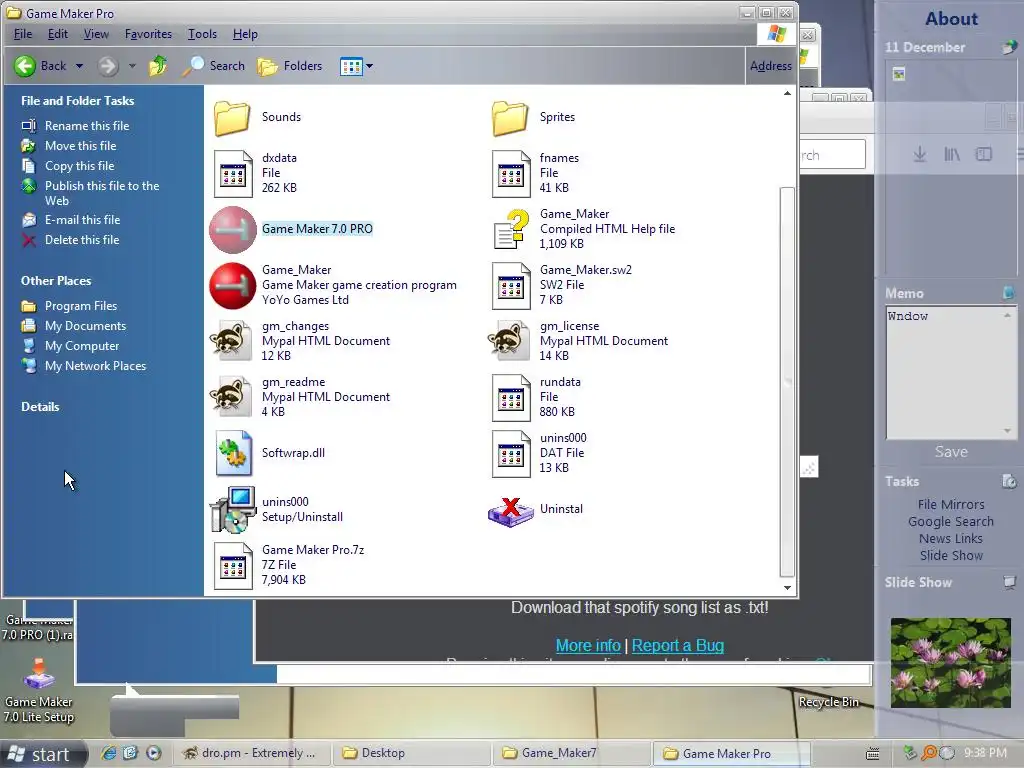This screenshot has height=768, width=1024.
Task: Open the File menu
Action: [x=23, y=34]
